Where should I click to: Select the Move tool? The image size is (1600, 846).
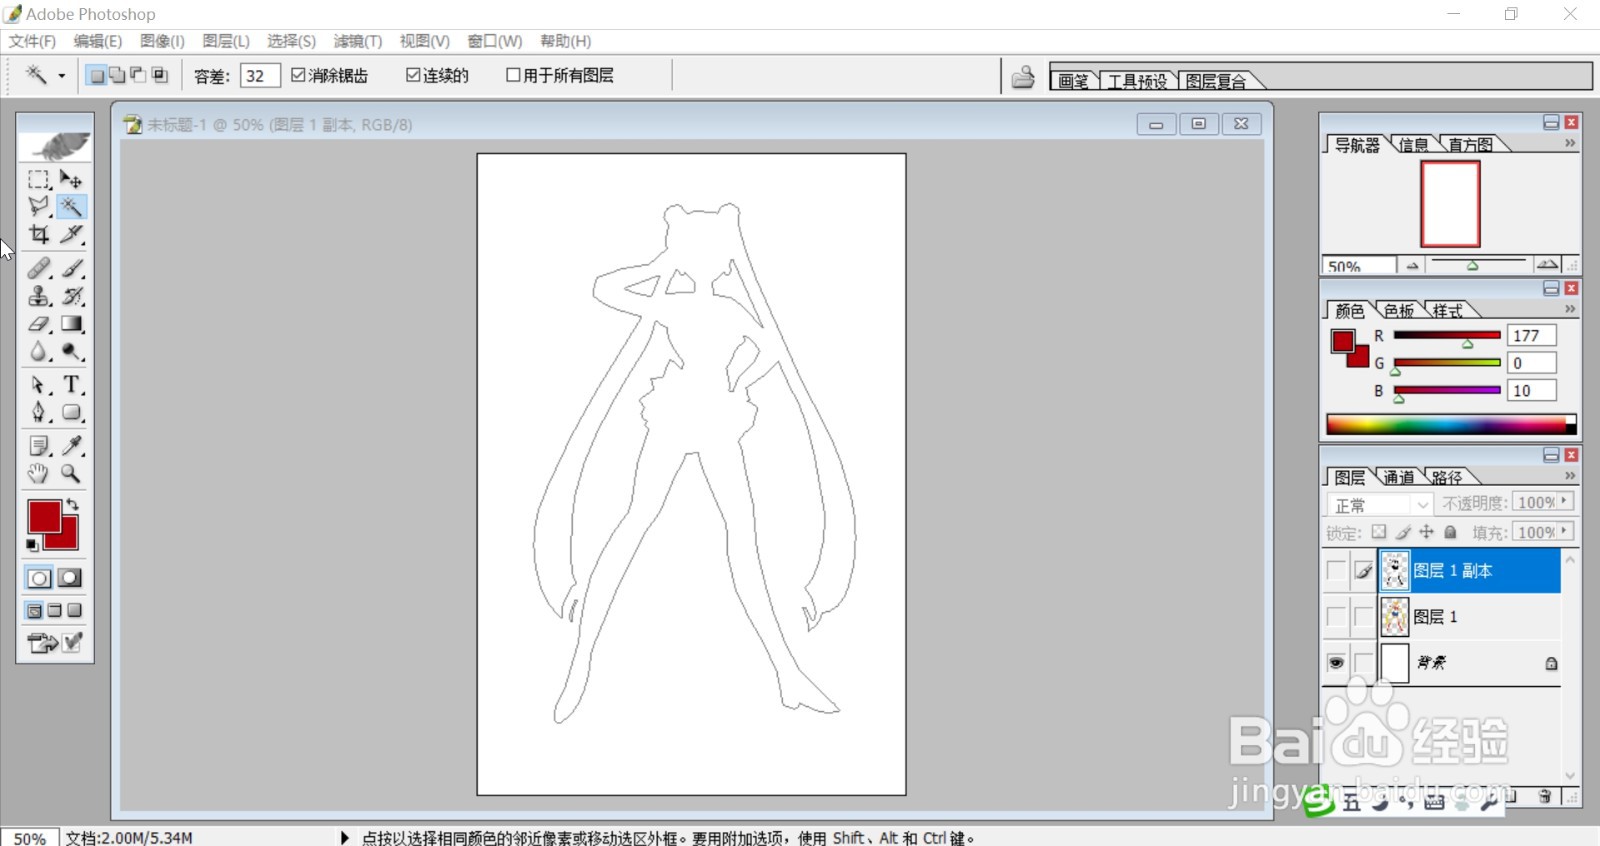click(x=71, y=179)
